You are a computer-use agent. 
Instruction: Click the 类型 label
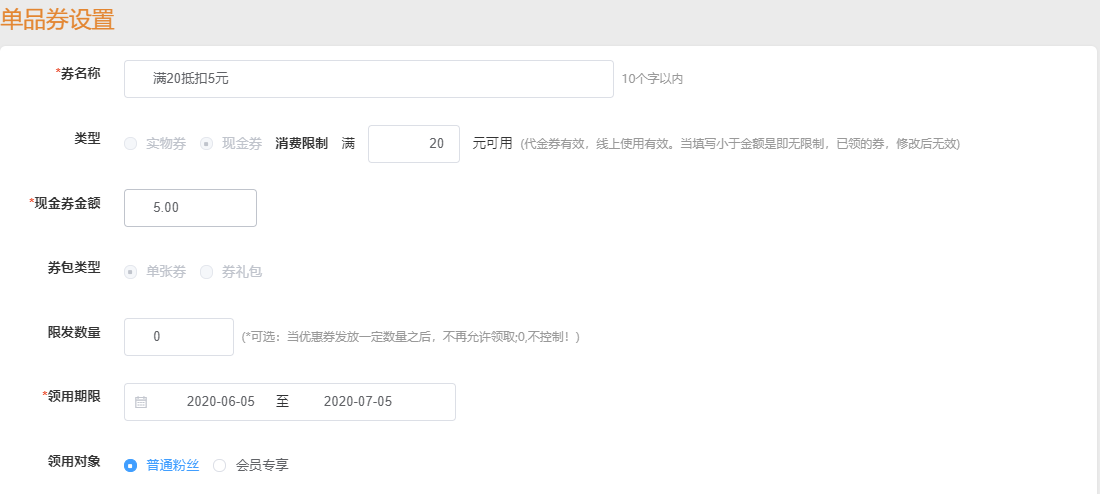click(88, 138)
